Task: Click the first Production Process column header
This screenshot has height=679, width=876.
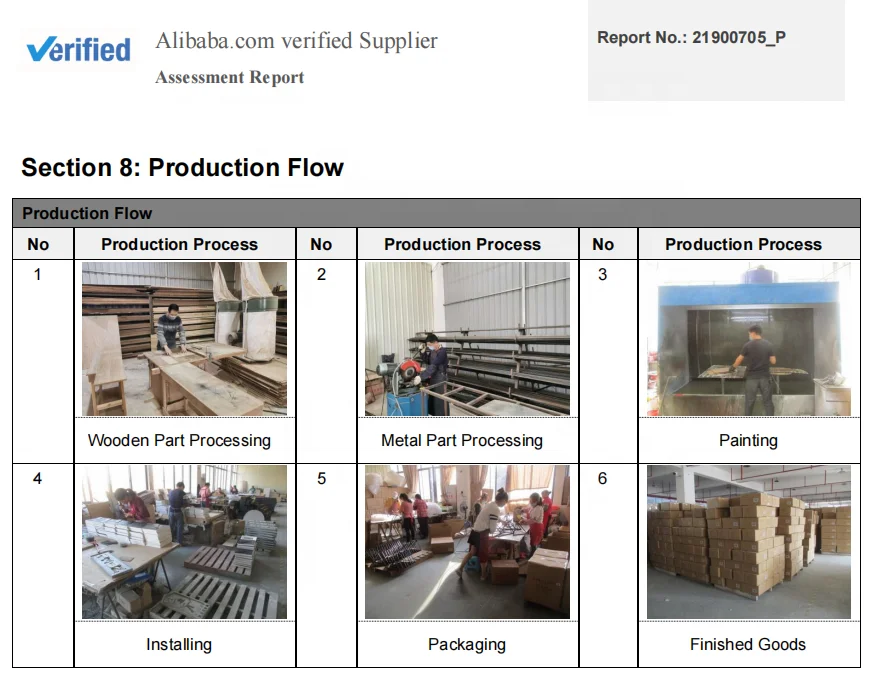Action: pyautogui.click(x=179, y=244)
